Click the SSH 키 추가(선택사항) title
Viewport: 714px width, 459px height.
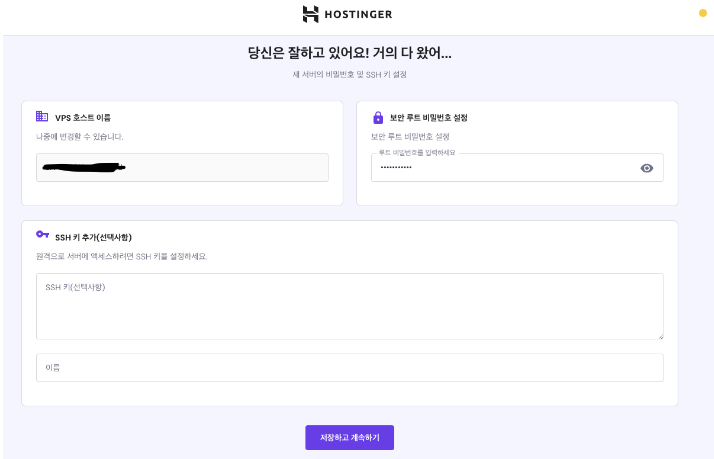pos(93,237)
